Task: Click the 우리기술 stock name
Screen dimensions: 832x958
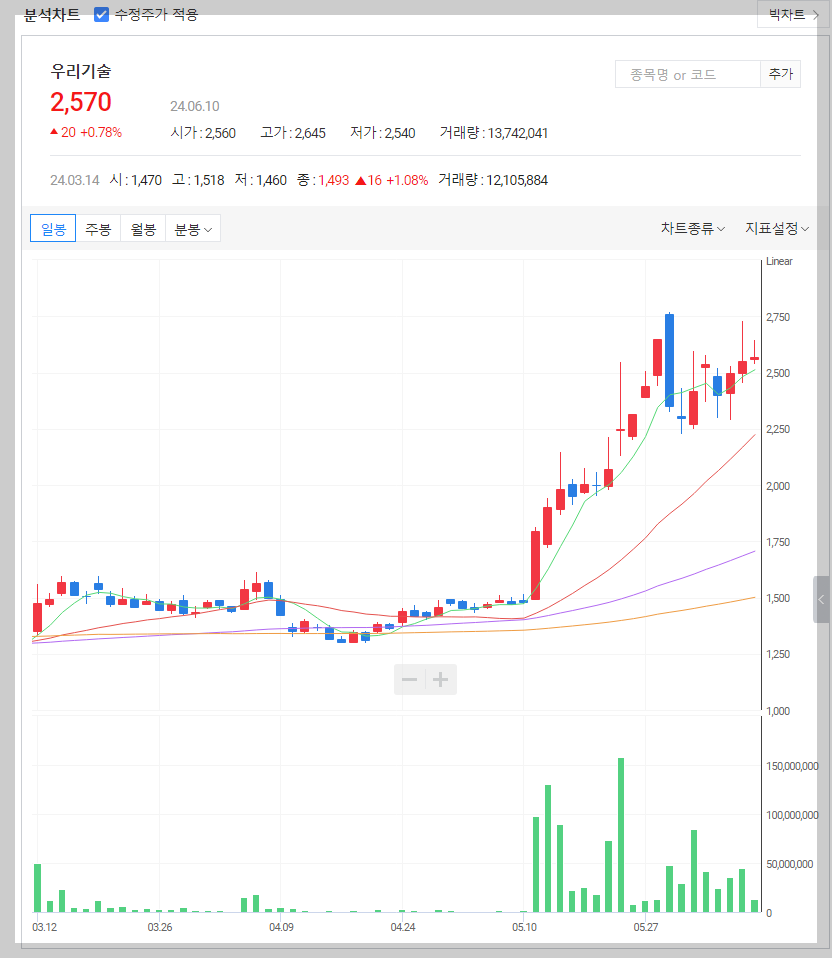Action: click(81, 71)
